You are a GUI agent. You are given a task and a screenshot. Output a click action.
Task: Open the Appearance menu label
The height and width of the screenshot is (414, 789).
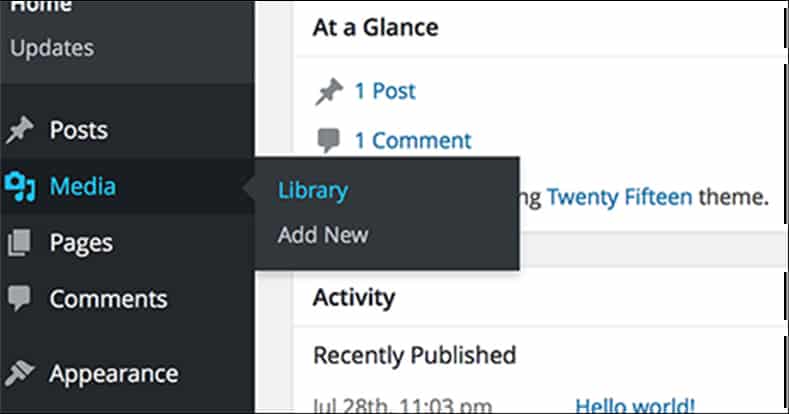(x=114, y=374)
